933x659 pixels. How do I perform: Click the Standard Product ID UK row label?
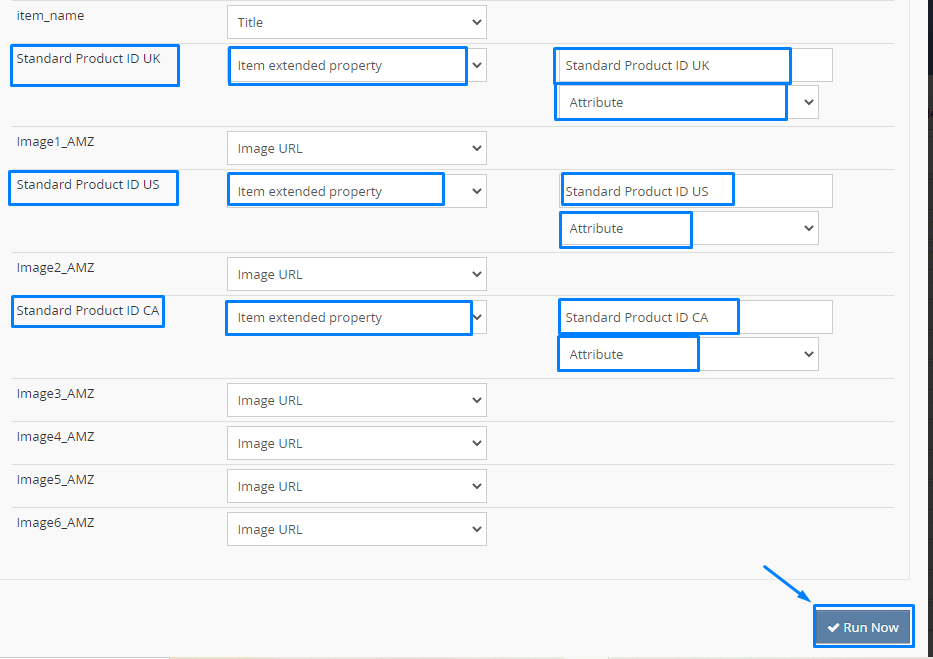[88, 58]
